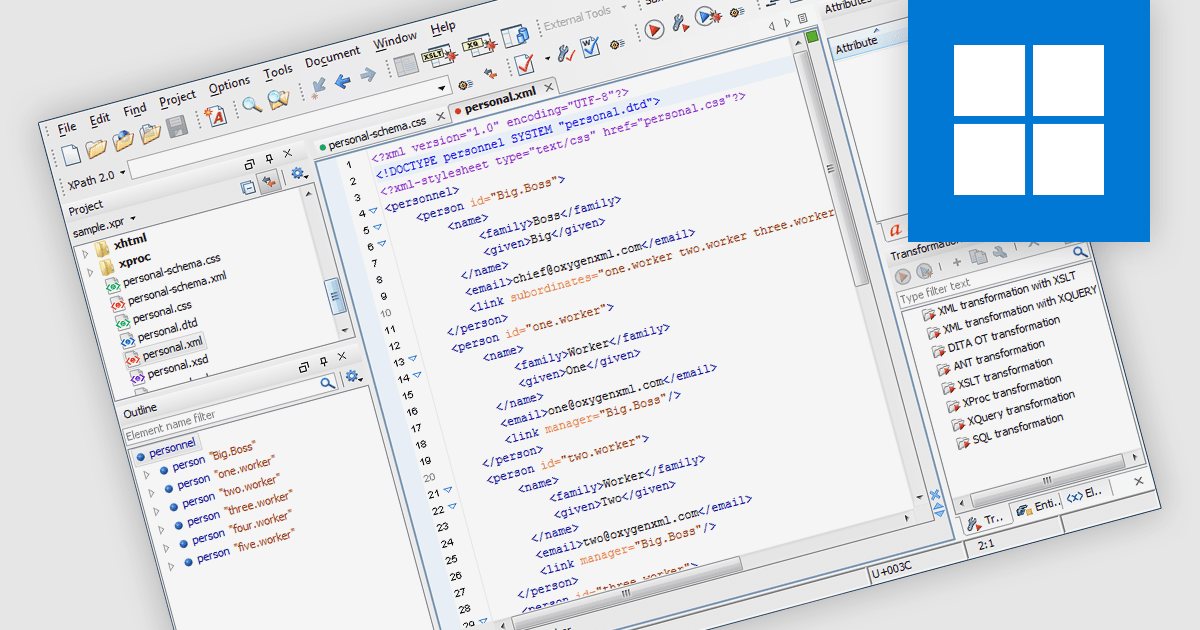Open the XSLT debugger icon
The width and height of the screenshot is (1200, 630).
[x=437, y=57]
